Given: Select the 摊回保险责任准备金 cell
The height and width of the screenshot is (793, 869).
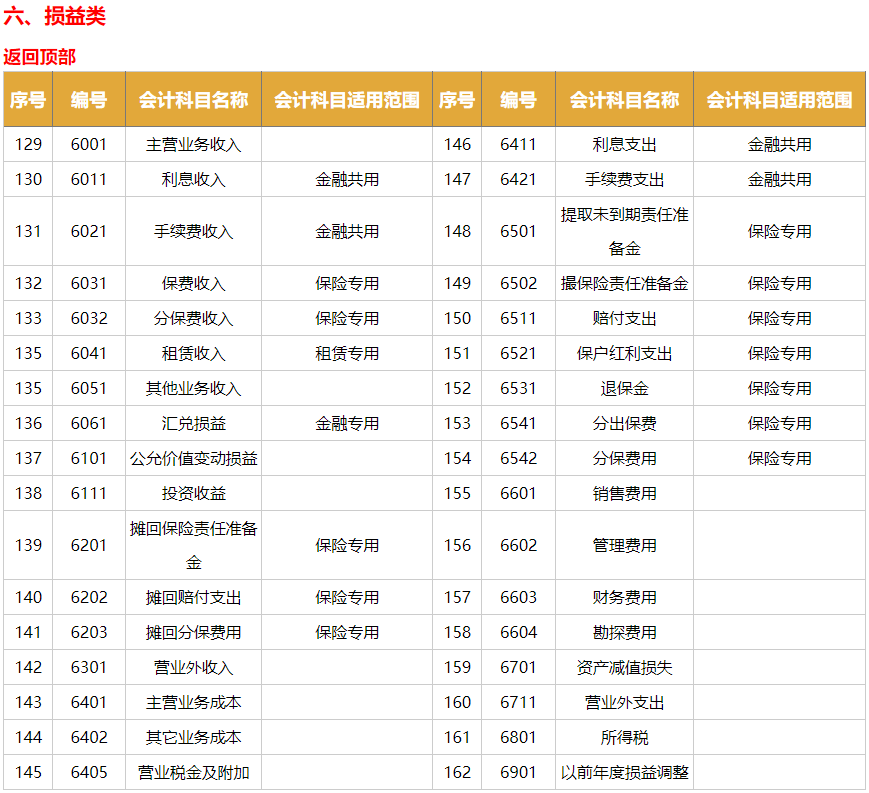Looking at the screenshot, I should [x=192, y=544].
